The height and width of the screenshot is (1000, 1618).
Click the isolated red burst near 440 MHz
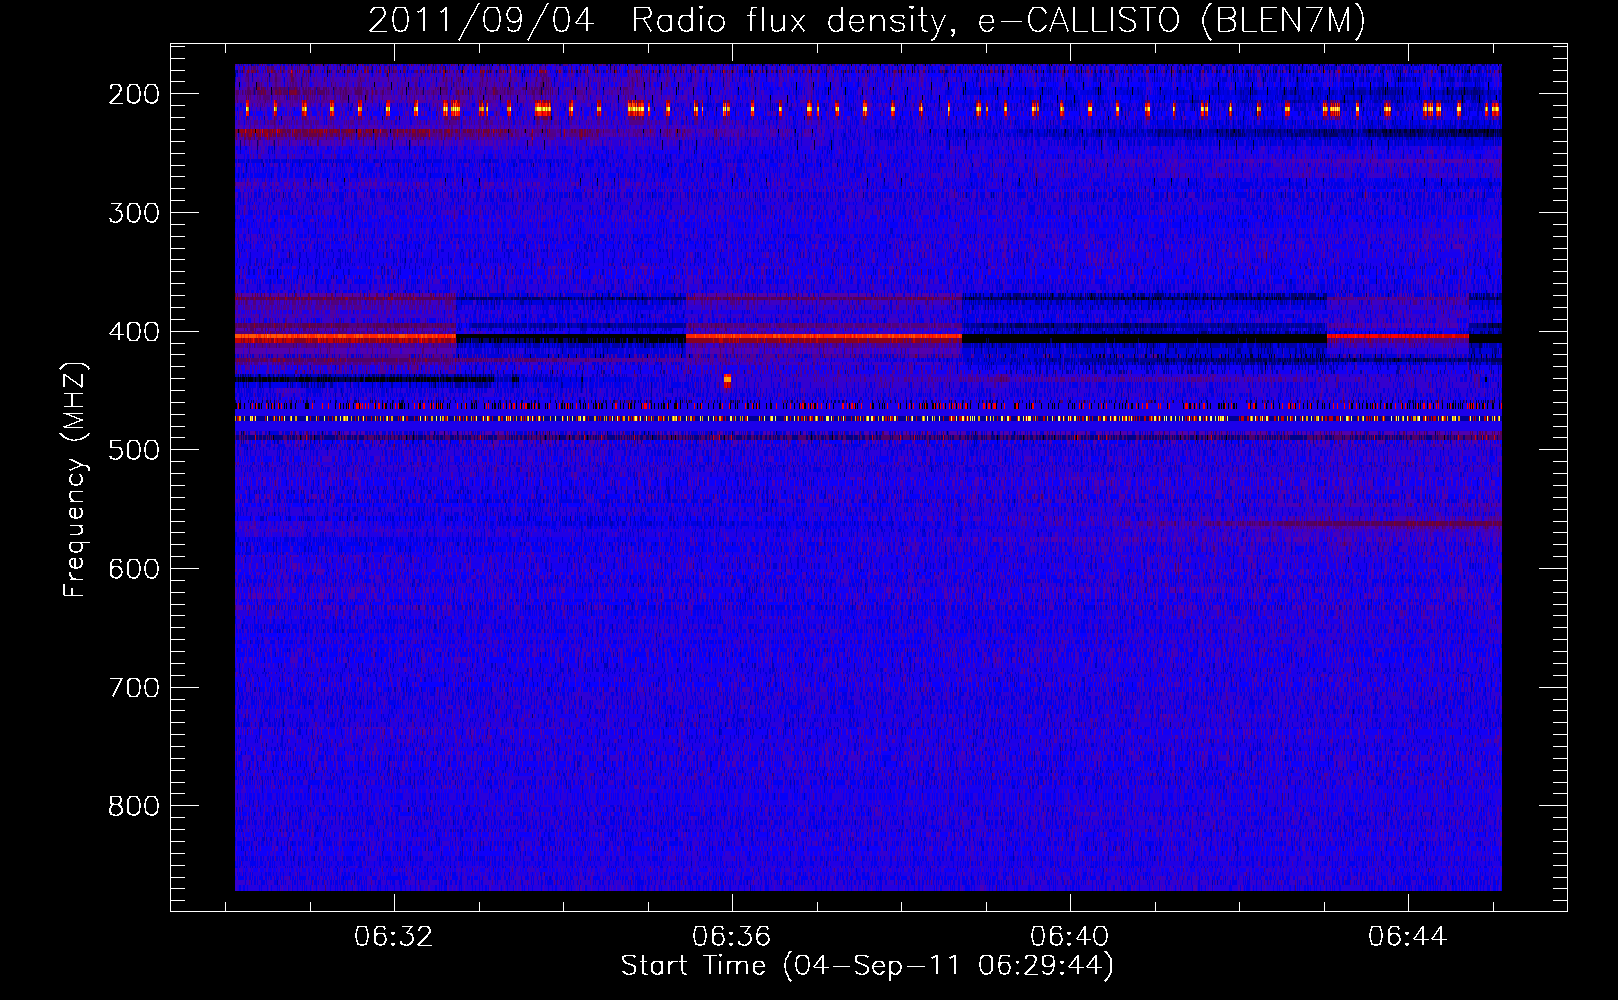[x=727, y=380]
